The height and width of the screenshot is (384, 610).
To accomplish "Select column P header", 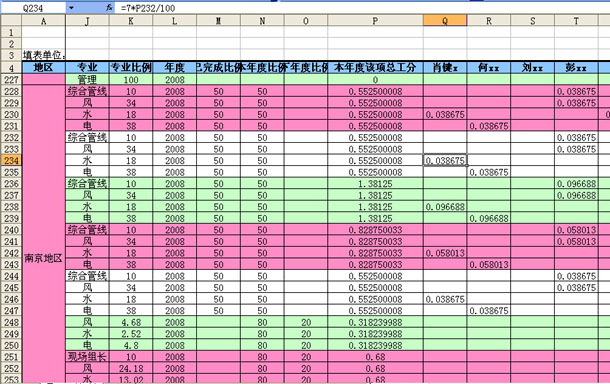I will point(375,21).
